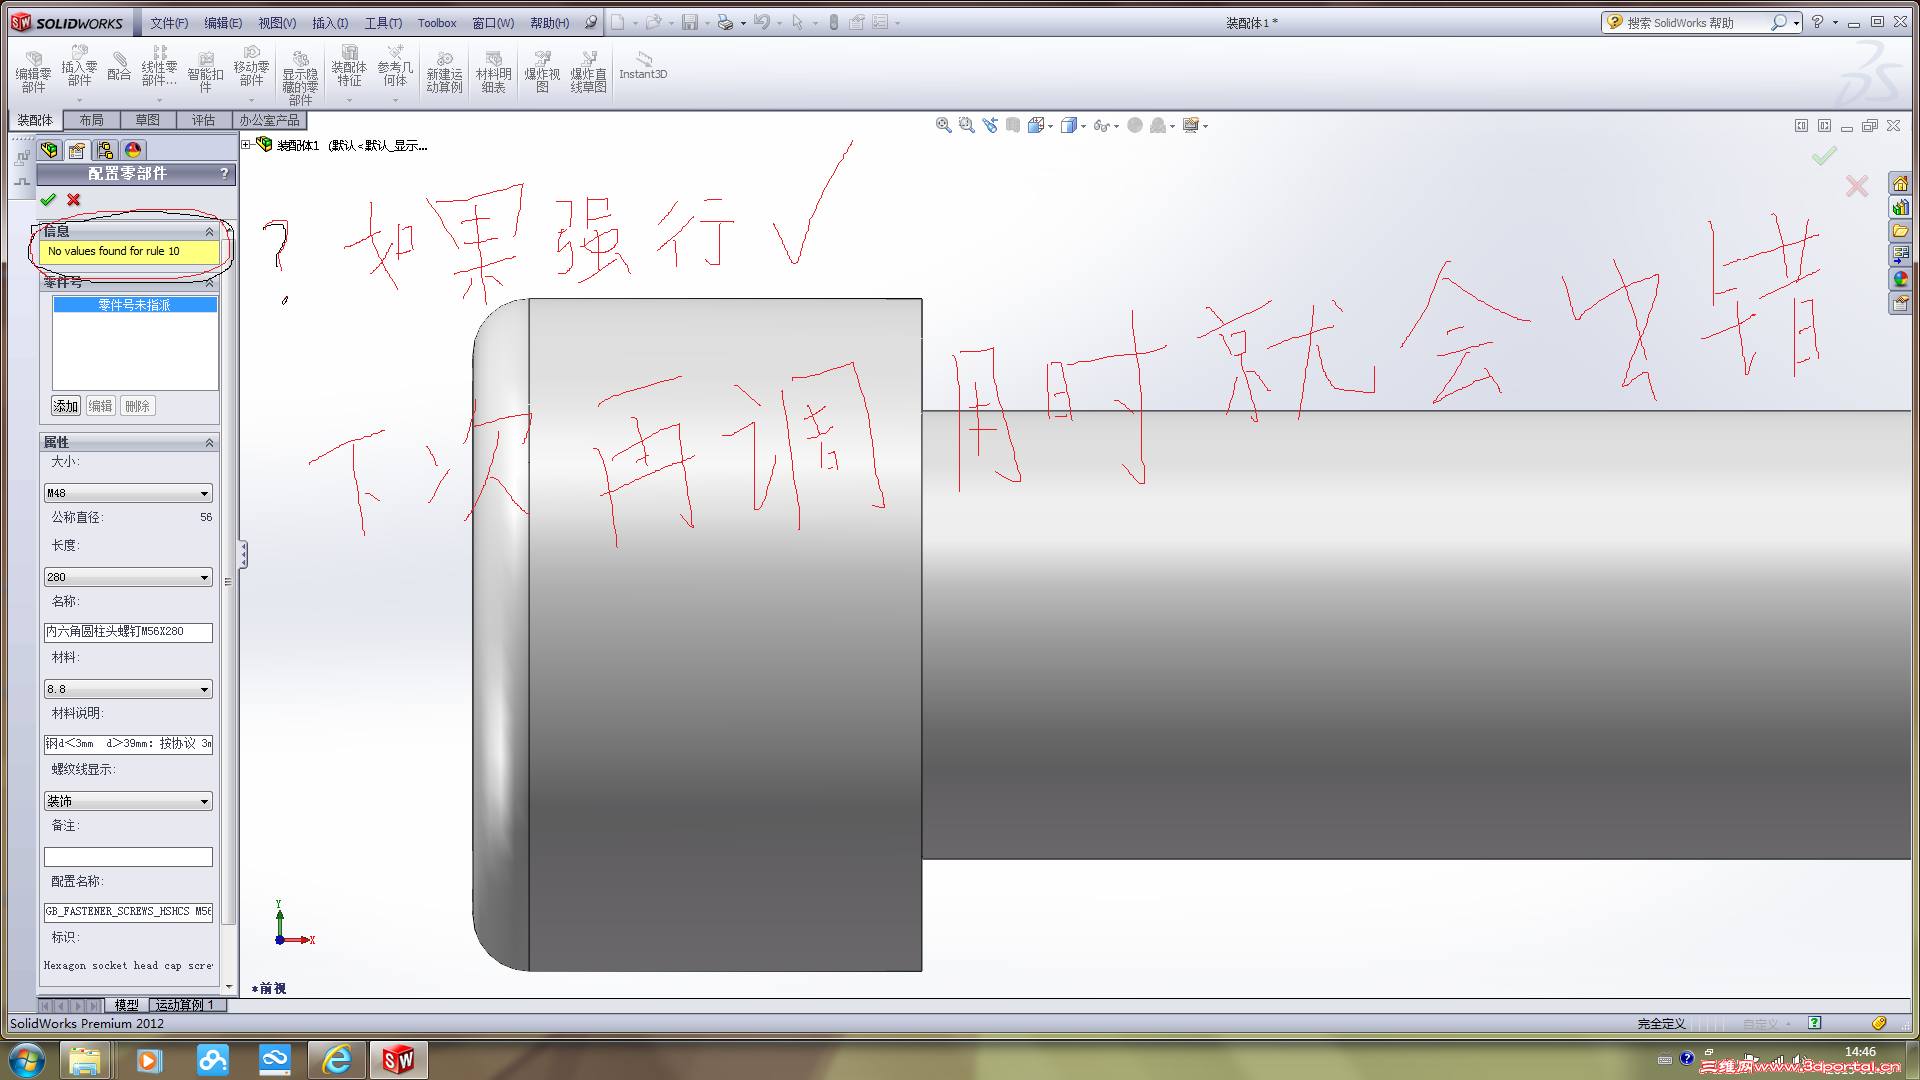1920x1080 pixels.
Task: Open the appearance sphere color tool
Action: tap(1135, 125)
